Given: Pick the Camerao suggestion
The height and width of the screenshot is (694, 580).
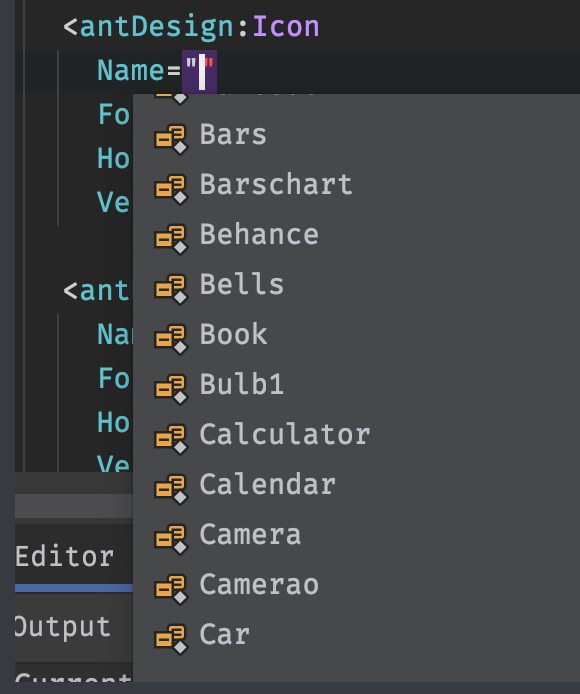Looking at the screenshot, I should click(x=356, y=585).
